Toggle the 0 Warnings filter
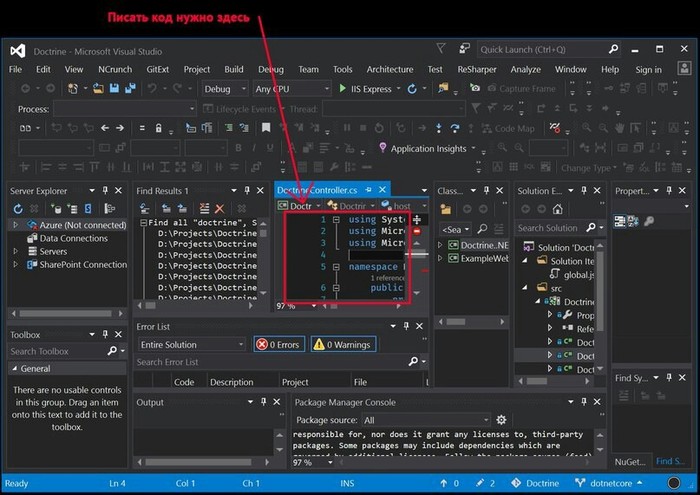 click(345, 344)
